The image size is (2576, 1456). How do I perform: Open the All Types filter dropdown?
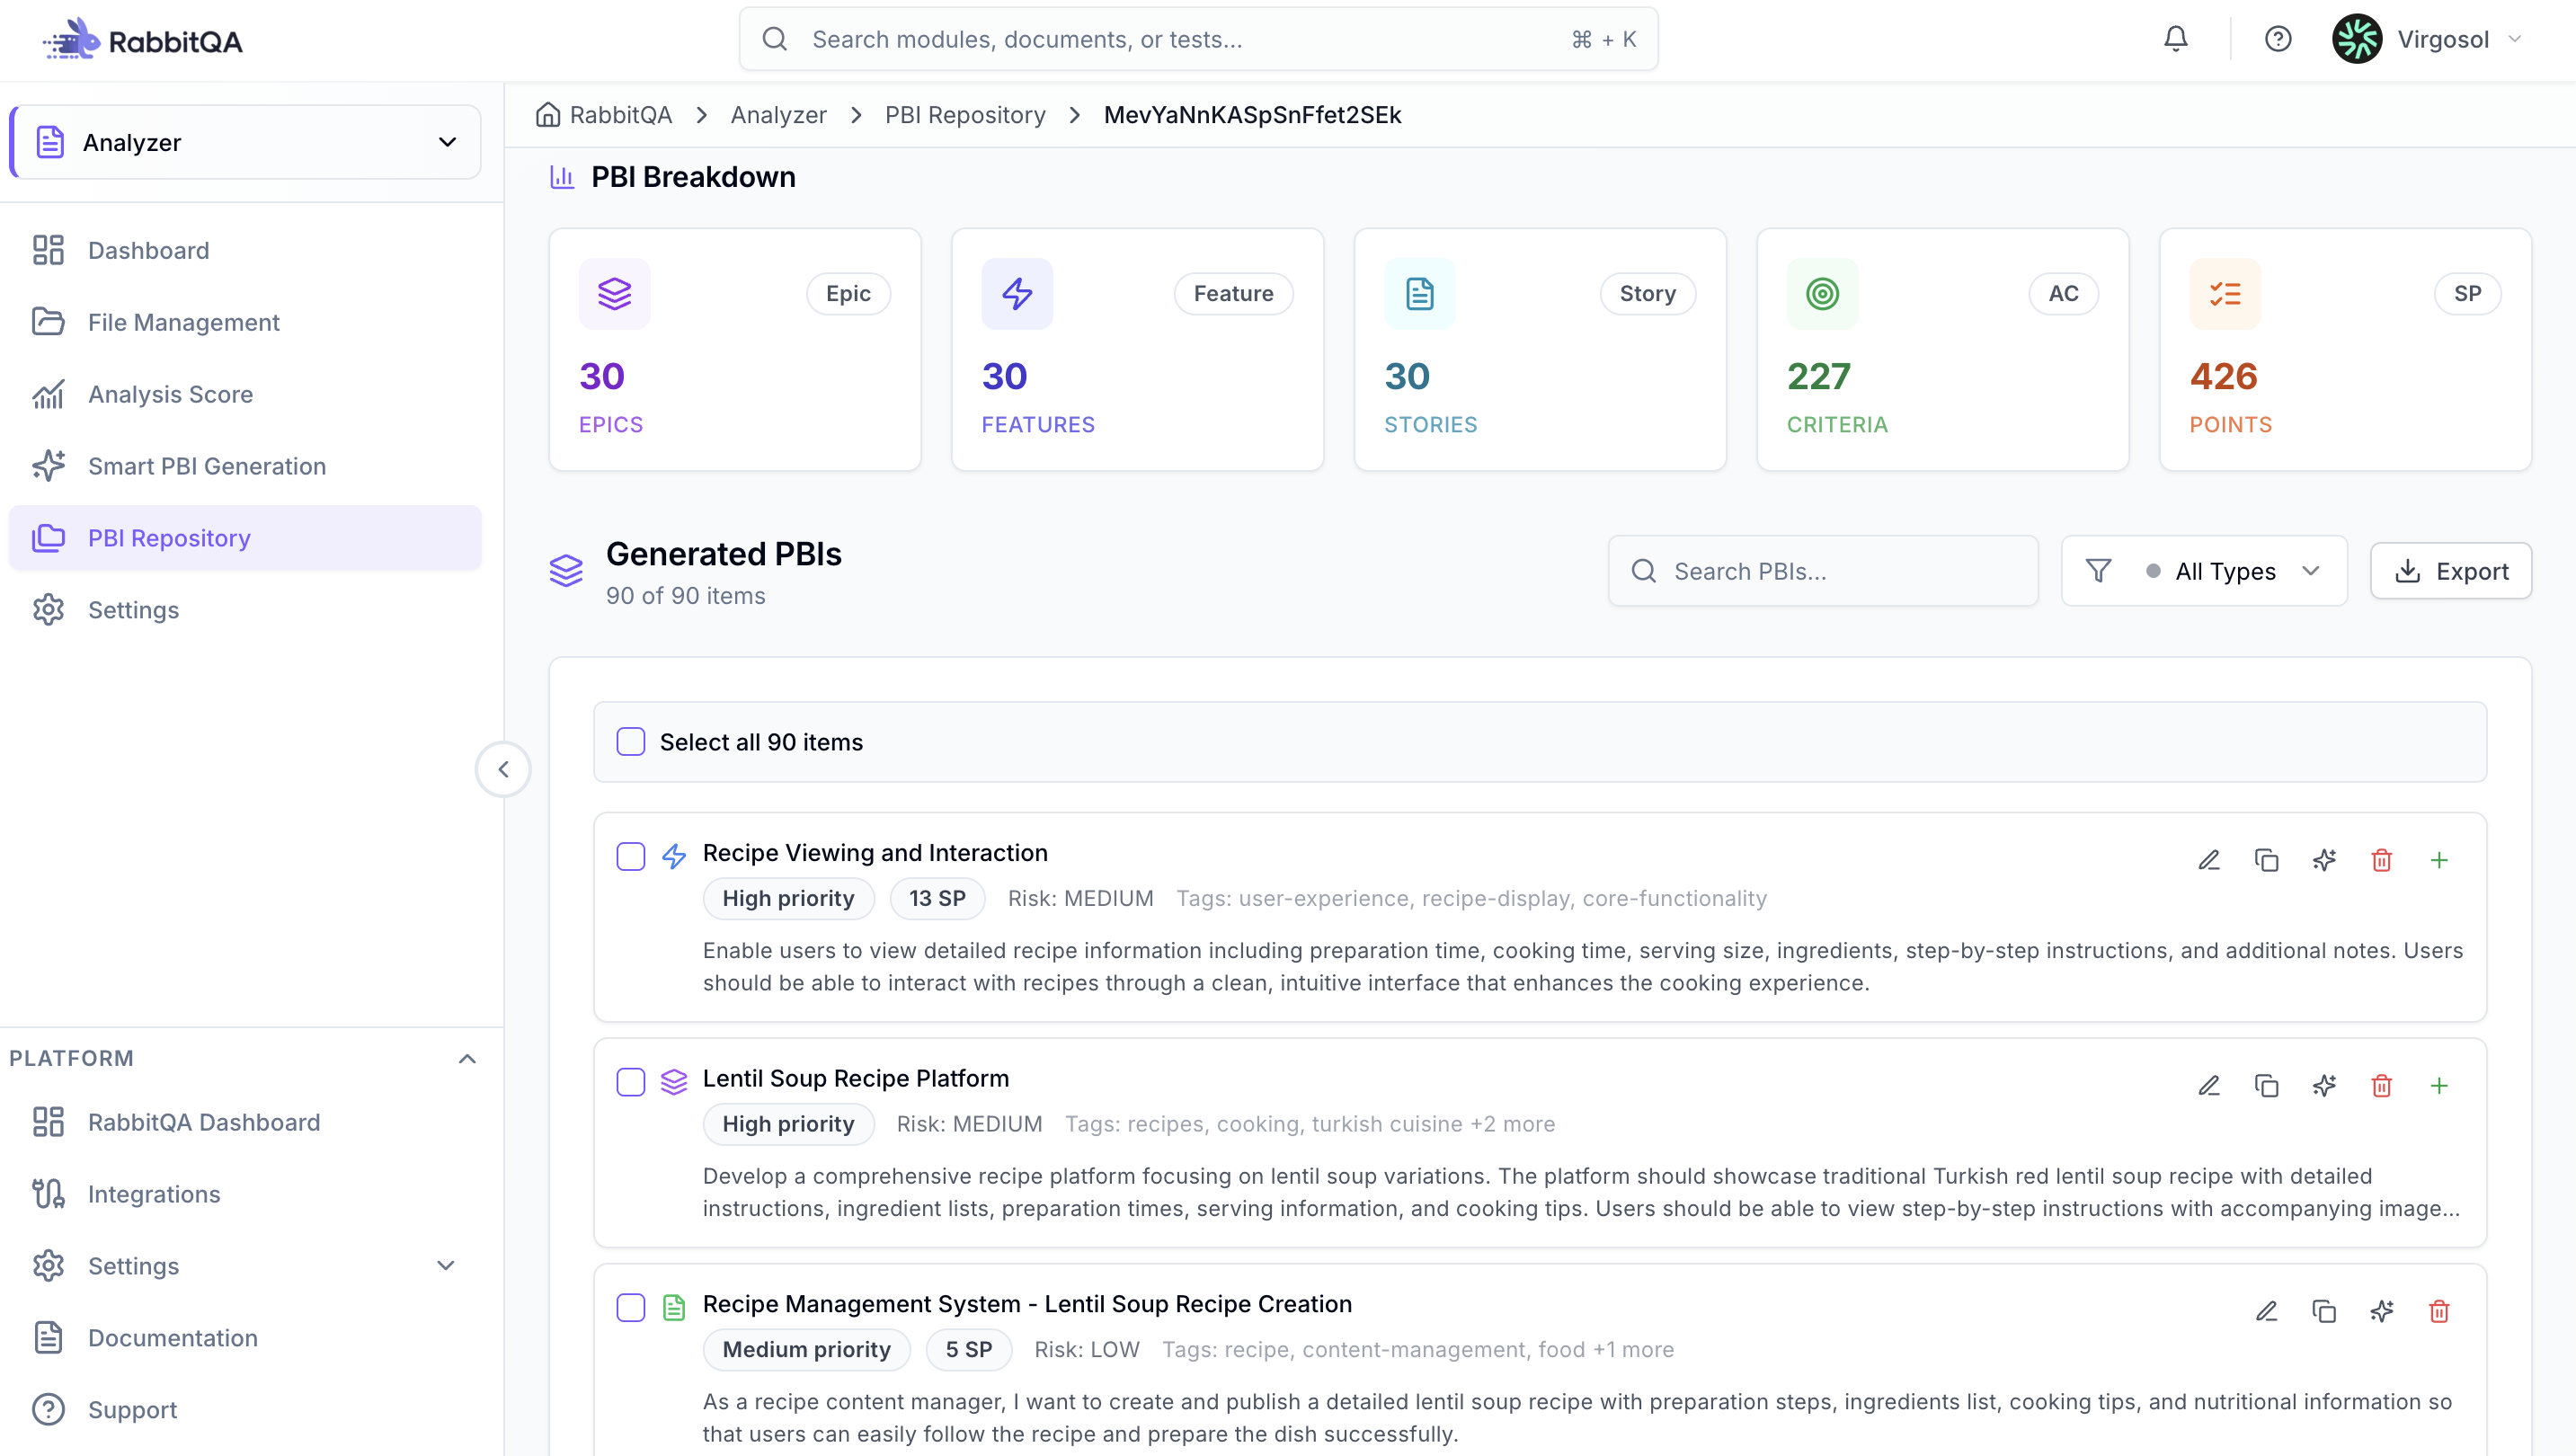[x=2204, y=571]
